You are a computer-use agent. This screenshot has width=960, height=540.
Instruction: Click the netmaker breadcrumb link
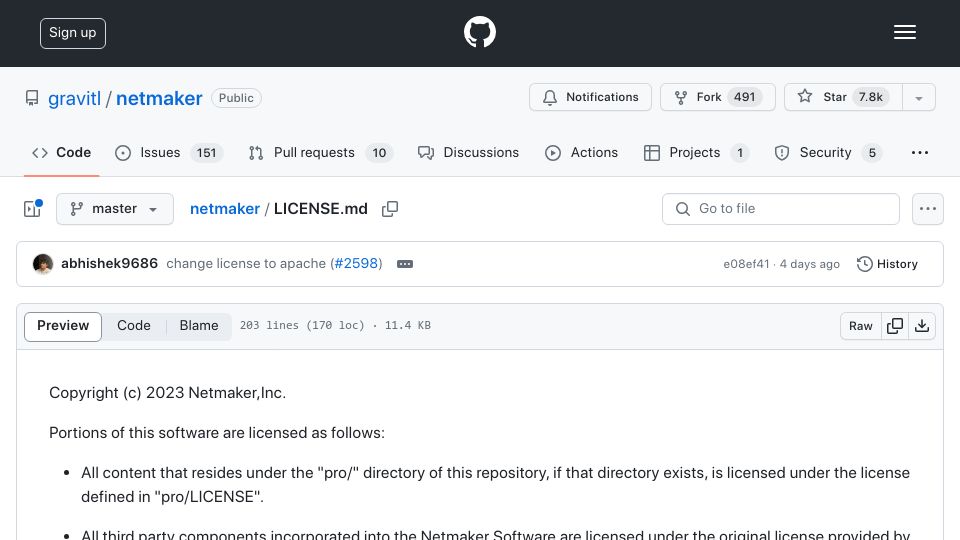click(225, 209)
